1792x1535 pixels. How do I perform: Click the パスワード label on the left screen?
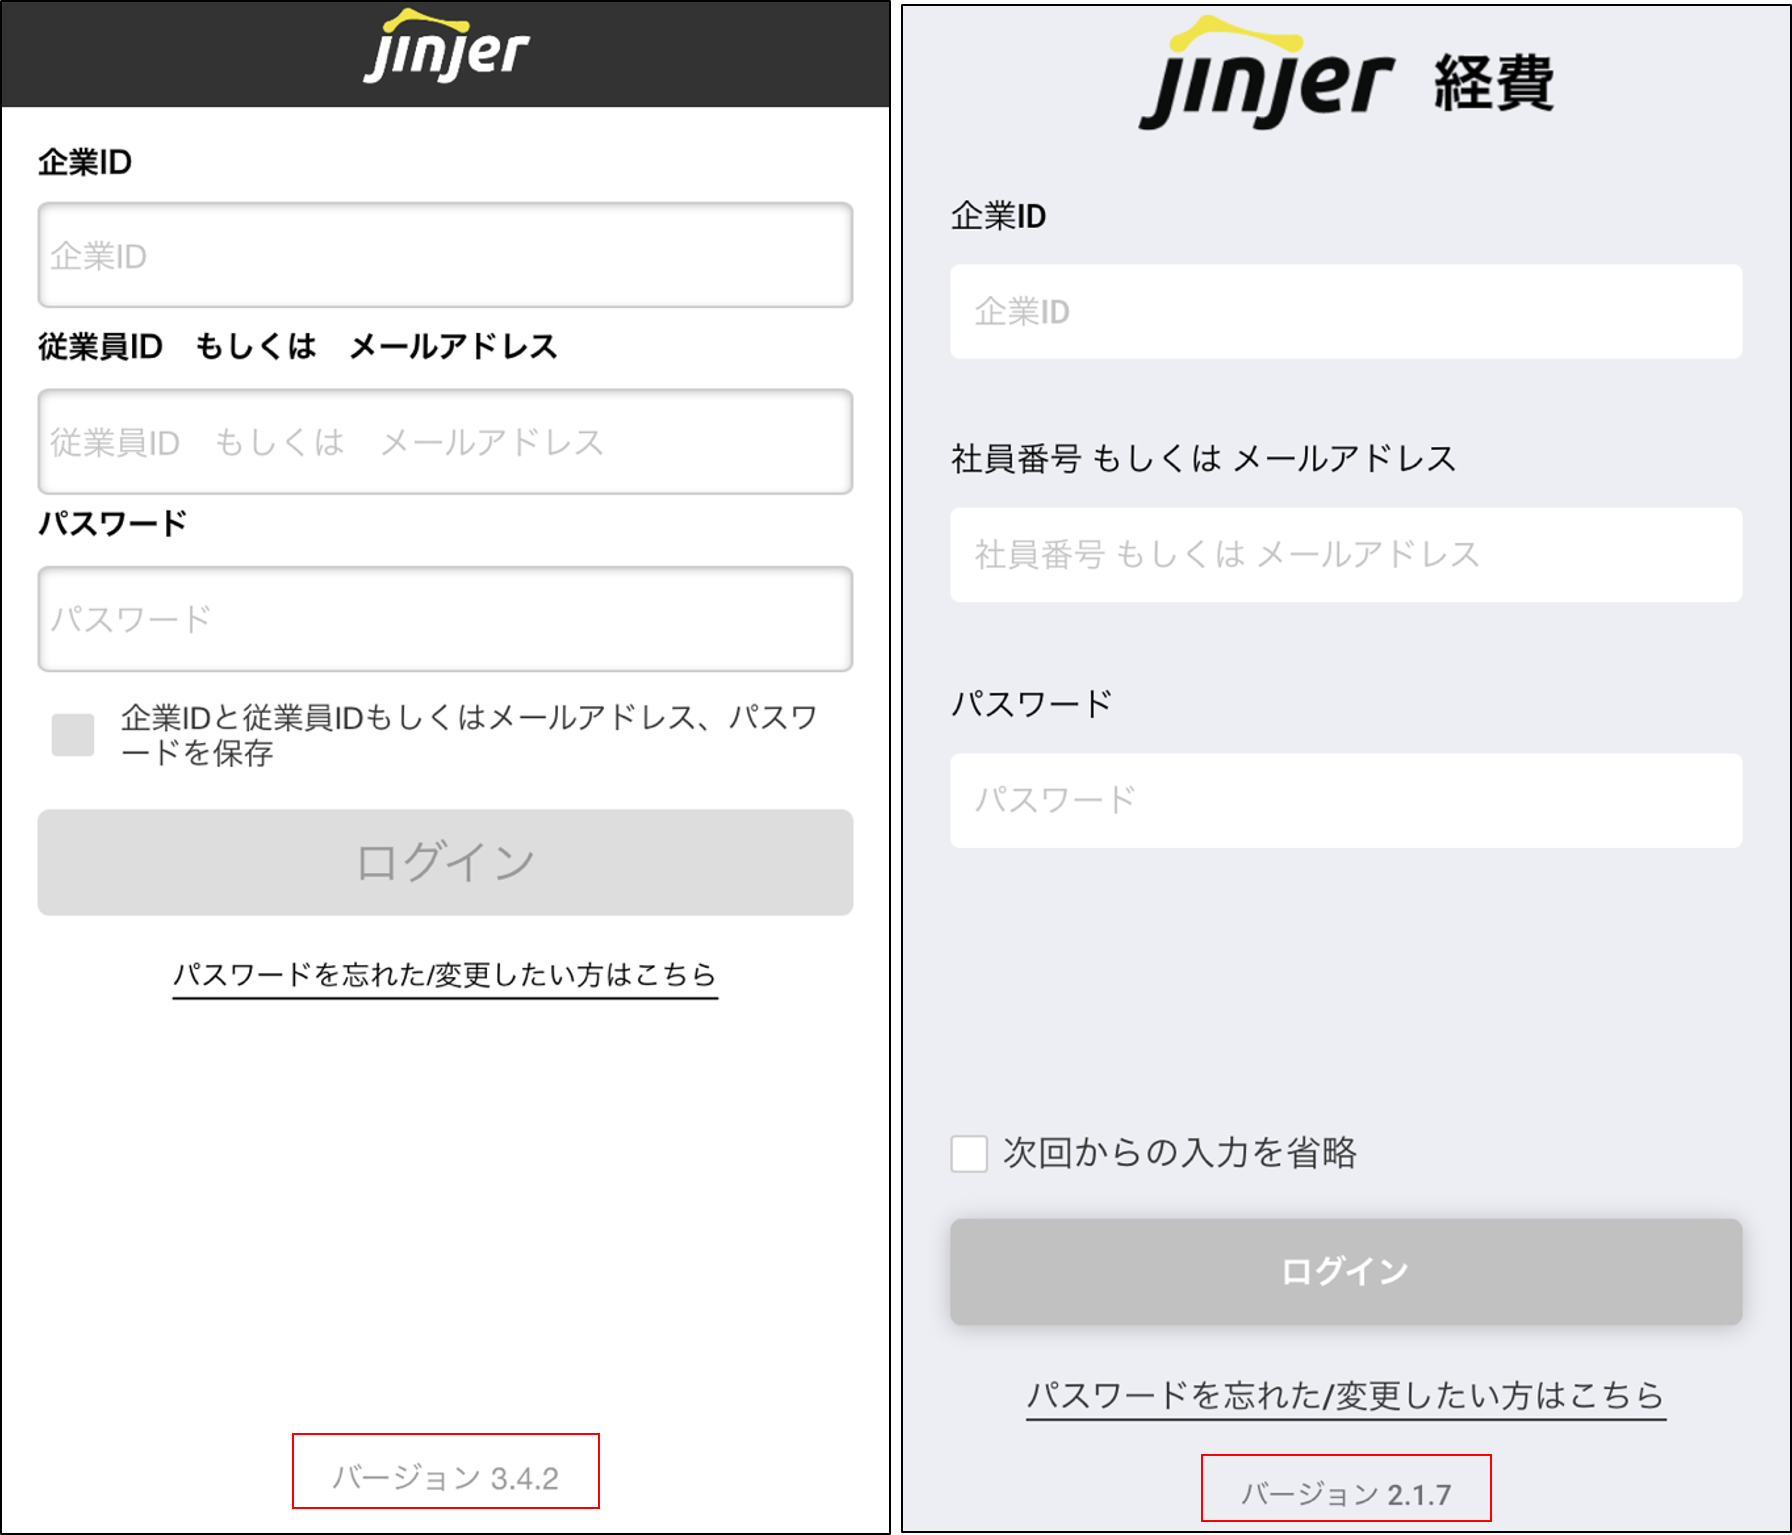point(113,523)
